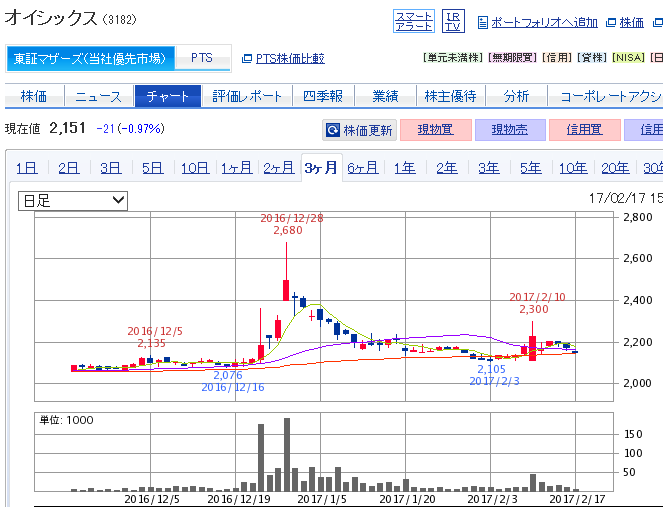Click the オイシックス stock name heading

pyautogui.click(x=51, y=18)
